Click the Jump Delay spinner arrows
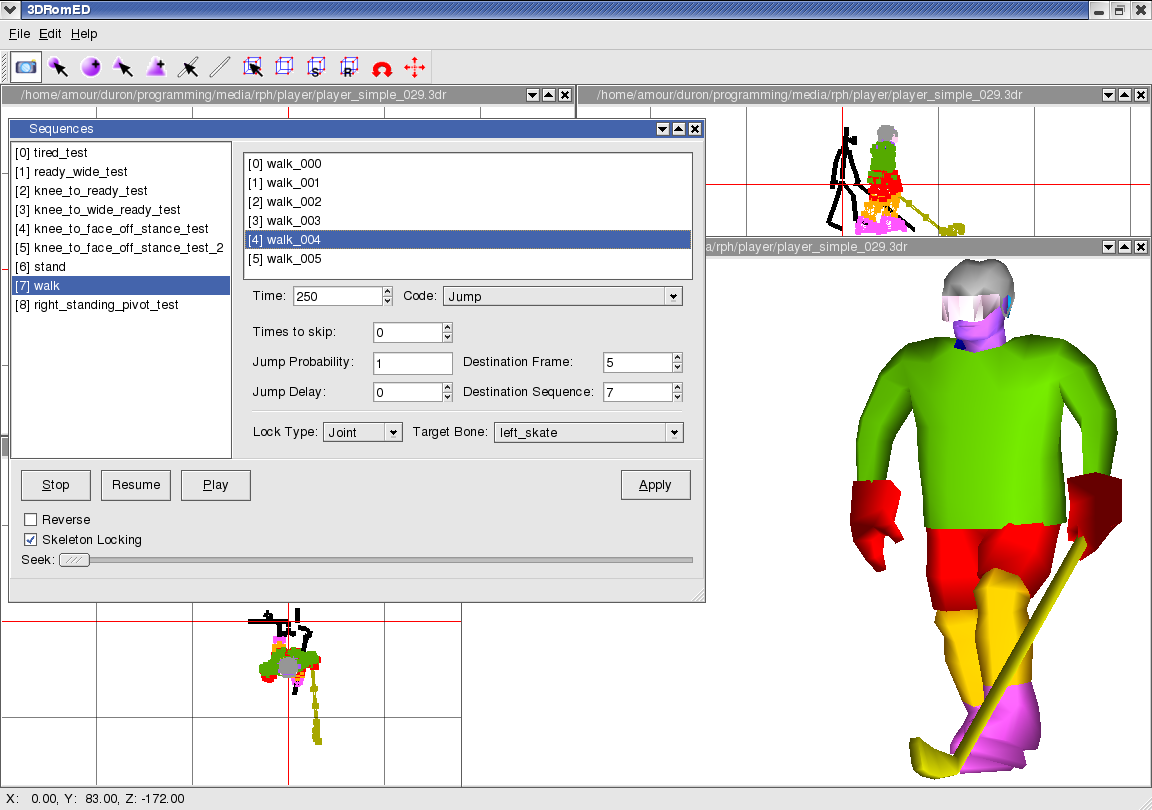The height and width of the screenshot is (810, 1152). point(447,393)
